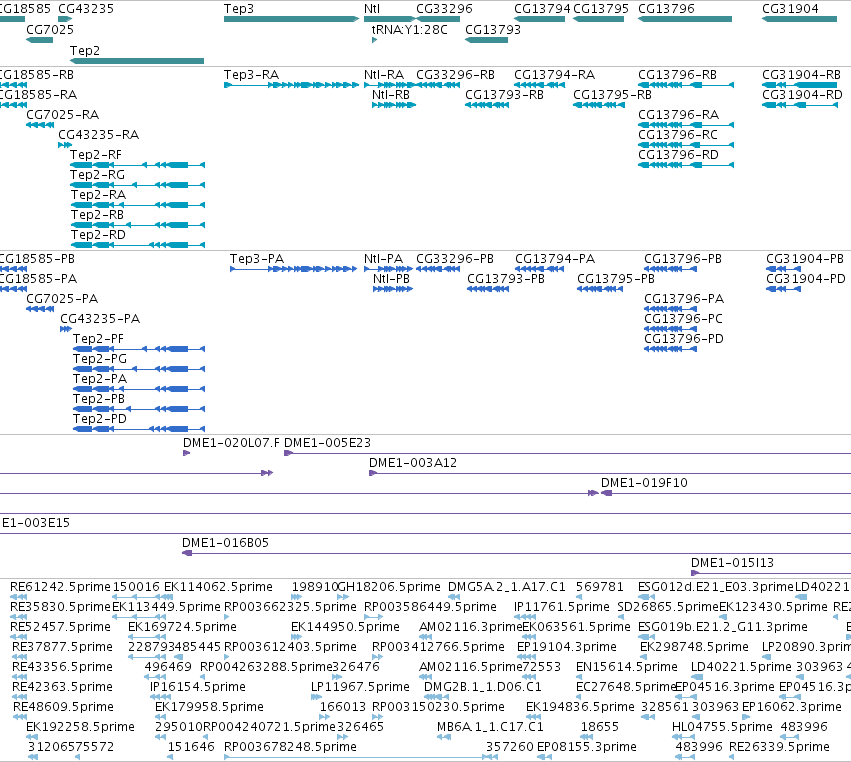Image resolution: width=851 pixels, height=762 pixels.
Task: Click the CG13793 gene label
Action: pyautogui.click(x=493, y=29)
